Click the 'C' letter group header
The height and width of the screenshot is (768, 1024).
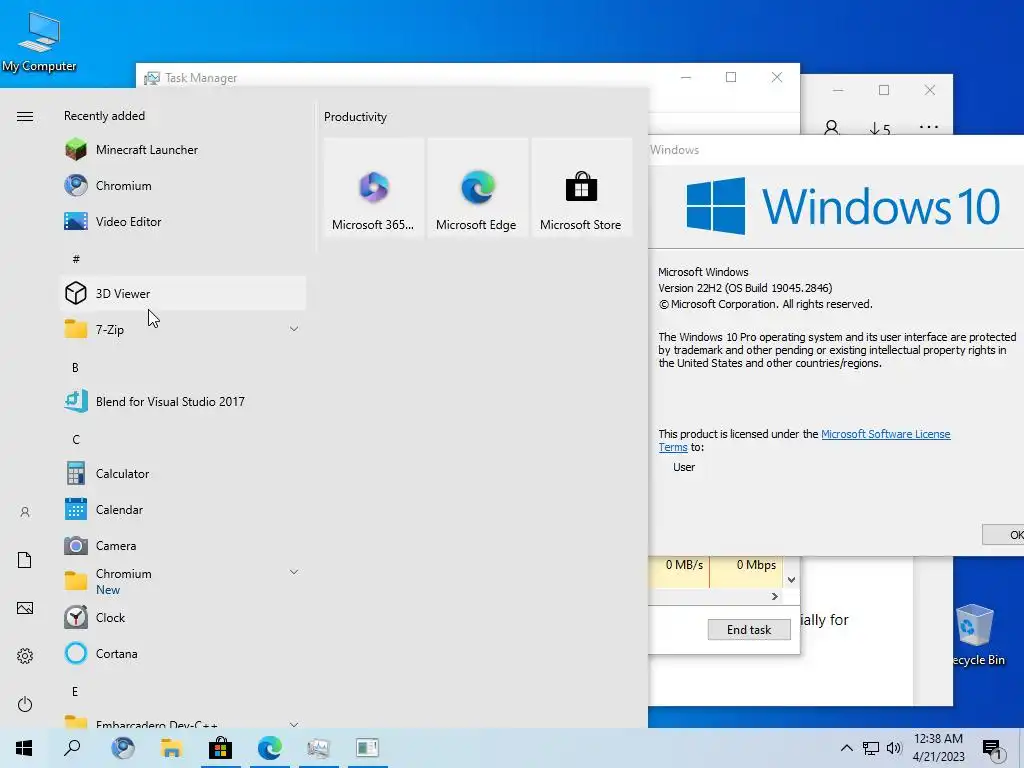pos(76,440)
